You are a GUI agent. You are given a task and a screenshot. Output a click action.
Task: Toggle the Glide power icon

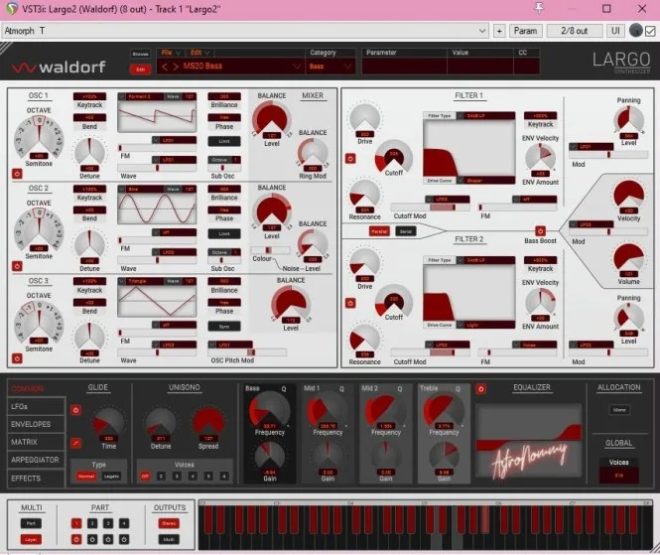point(76,410)
